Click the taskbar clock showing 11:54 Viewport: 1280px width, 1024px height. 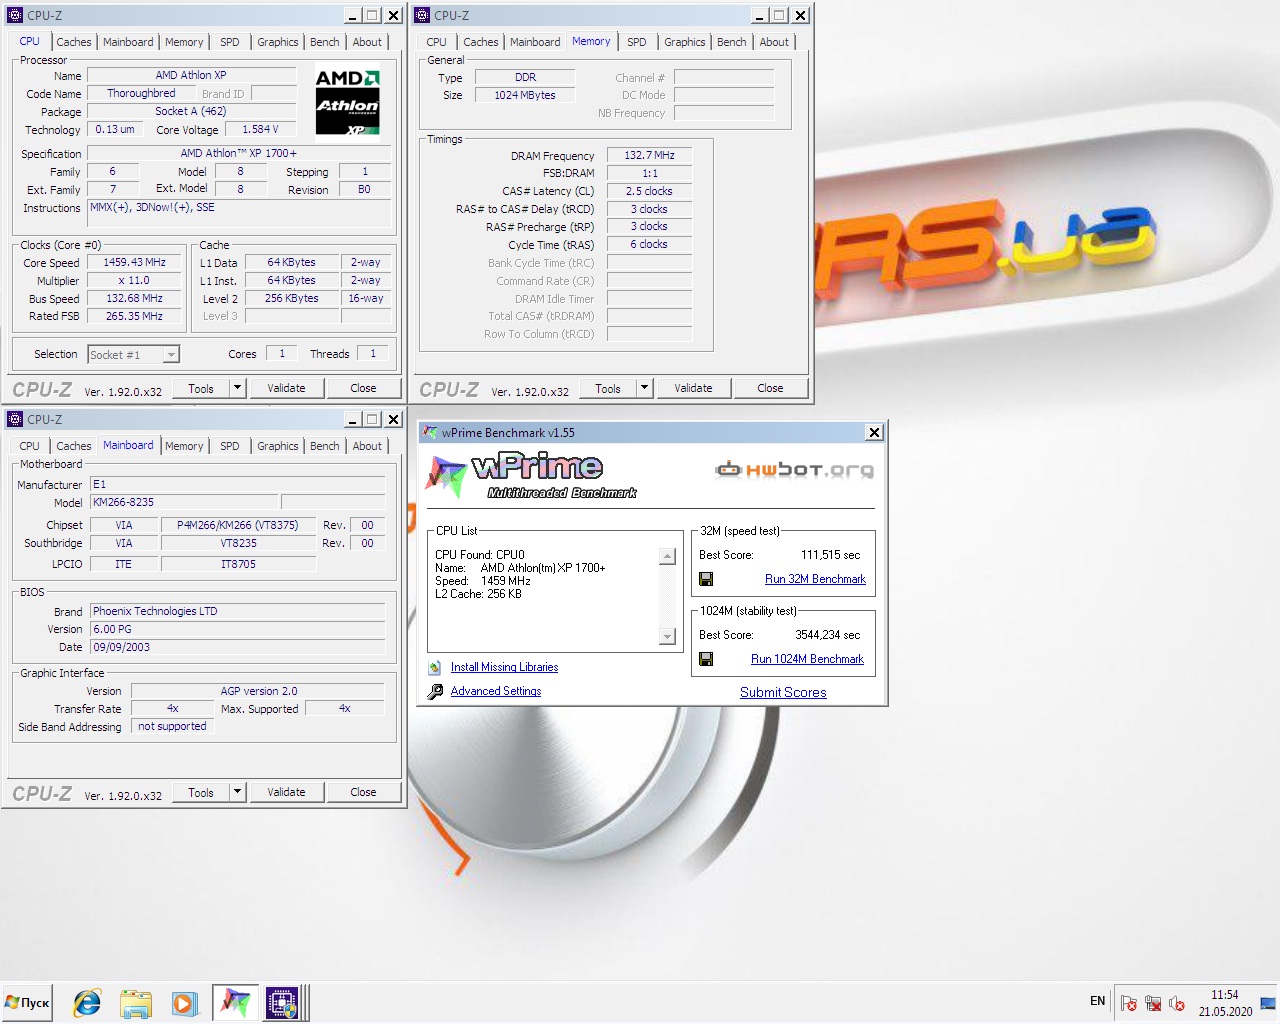click(x=1225, y=995)
